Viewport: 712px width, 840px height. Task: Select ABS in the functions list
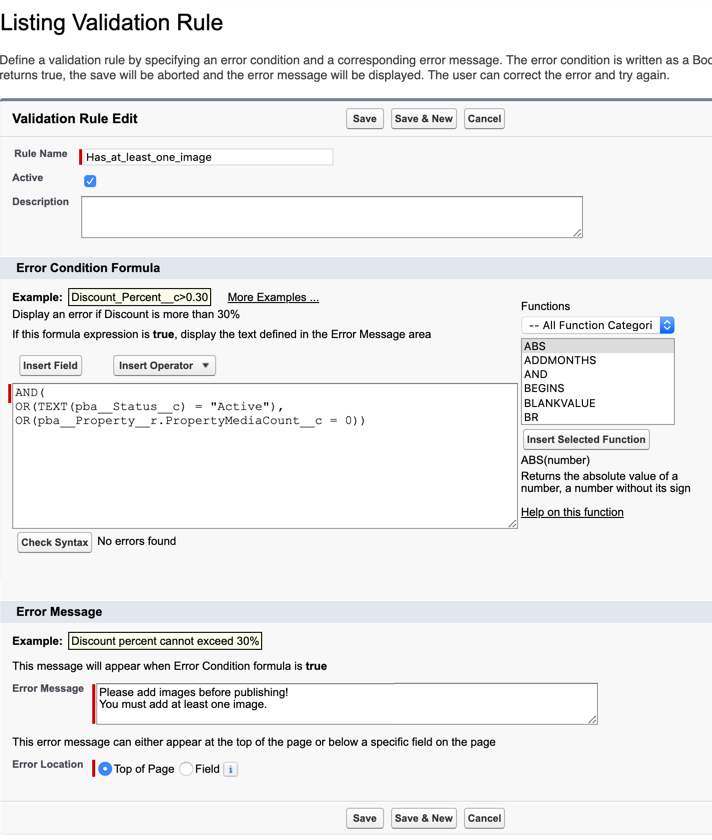click(x=597, y=346)
